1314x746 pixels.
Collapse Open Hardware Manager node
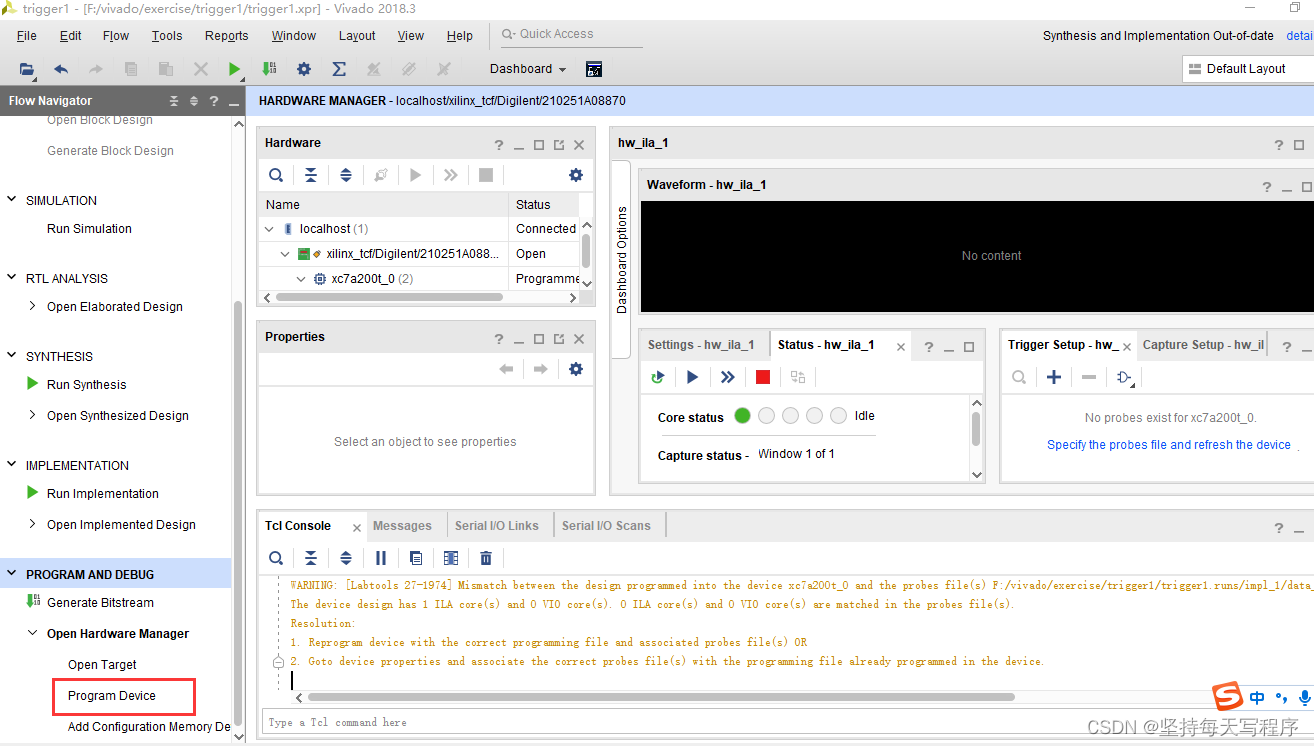click(x=33, y=633)
